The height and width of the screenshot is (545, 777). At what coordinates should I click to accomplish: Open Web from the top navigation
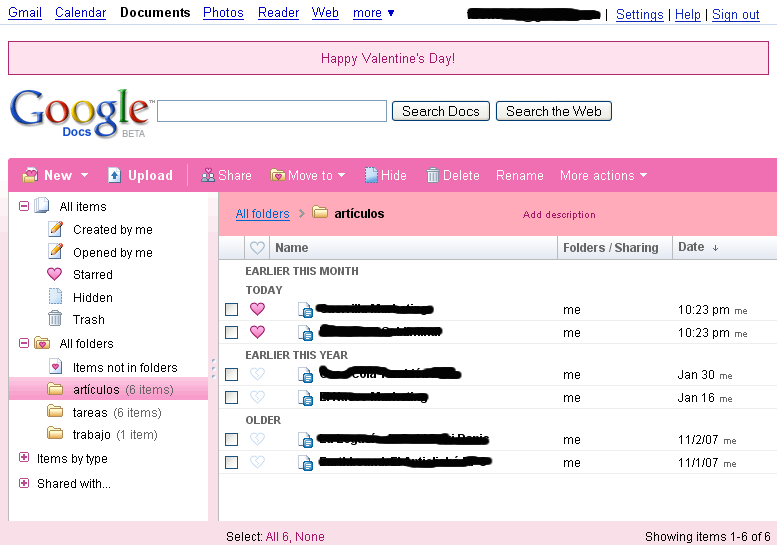point(325,12)
